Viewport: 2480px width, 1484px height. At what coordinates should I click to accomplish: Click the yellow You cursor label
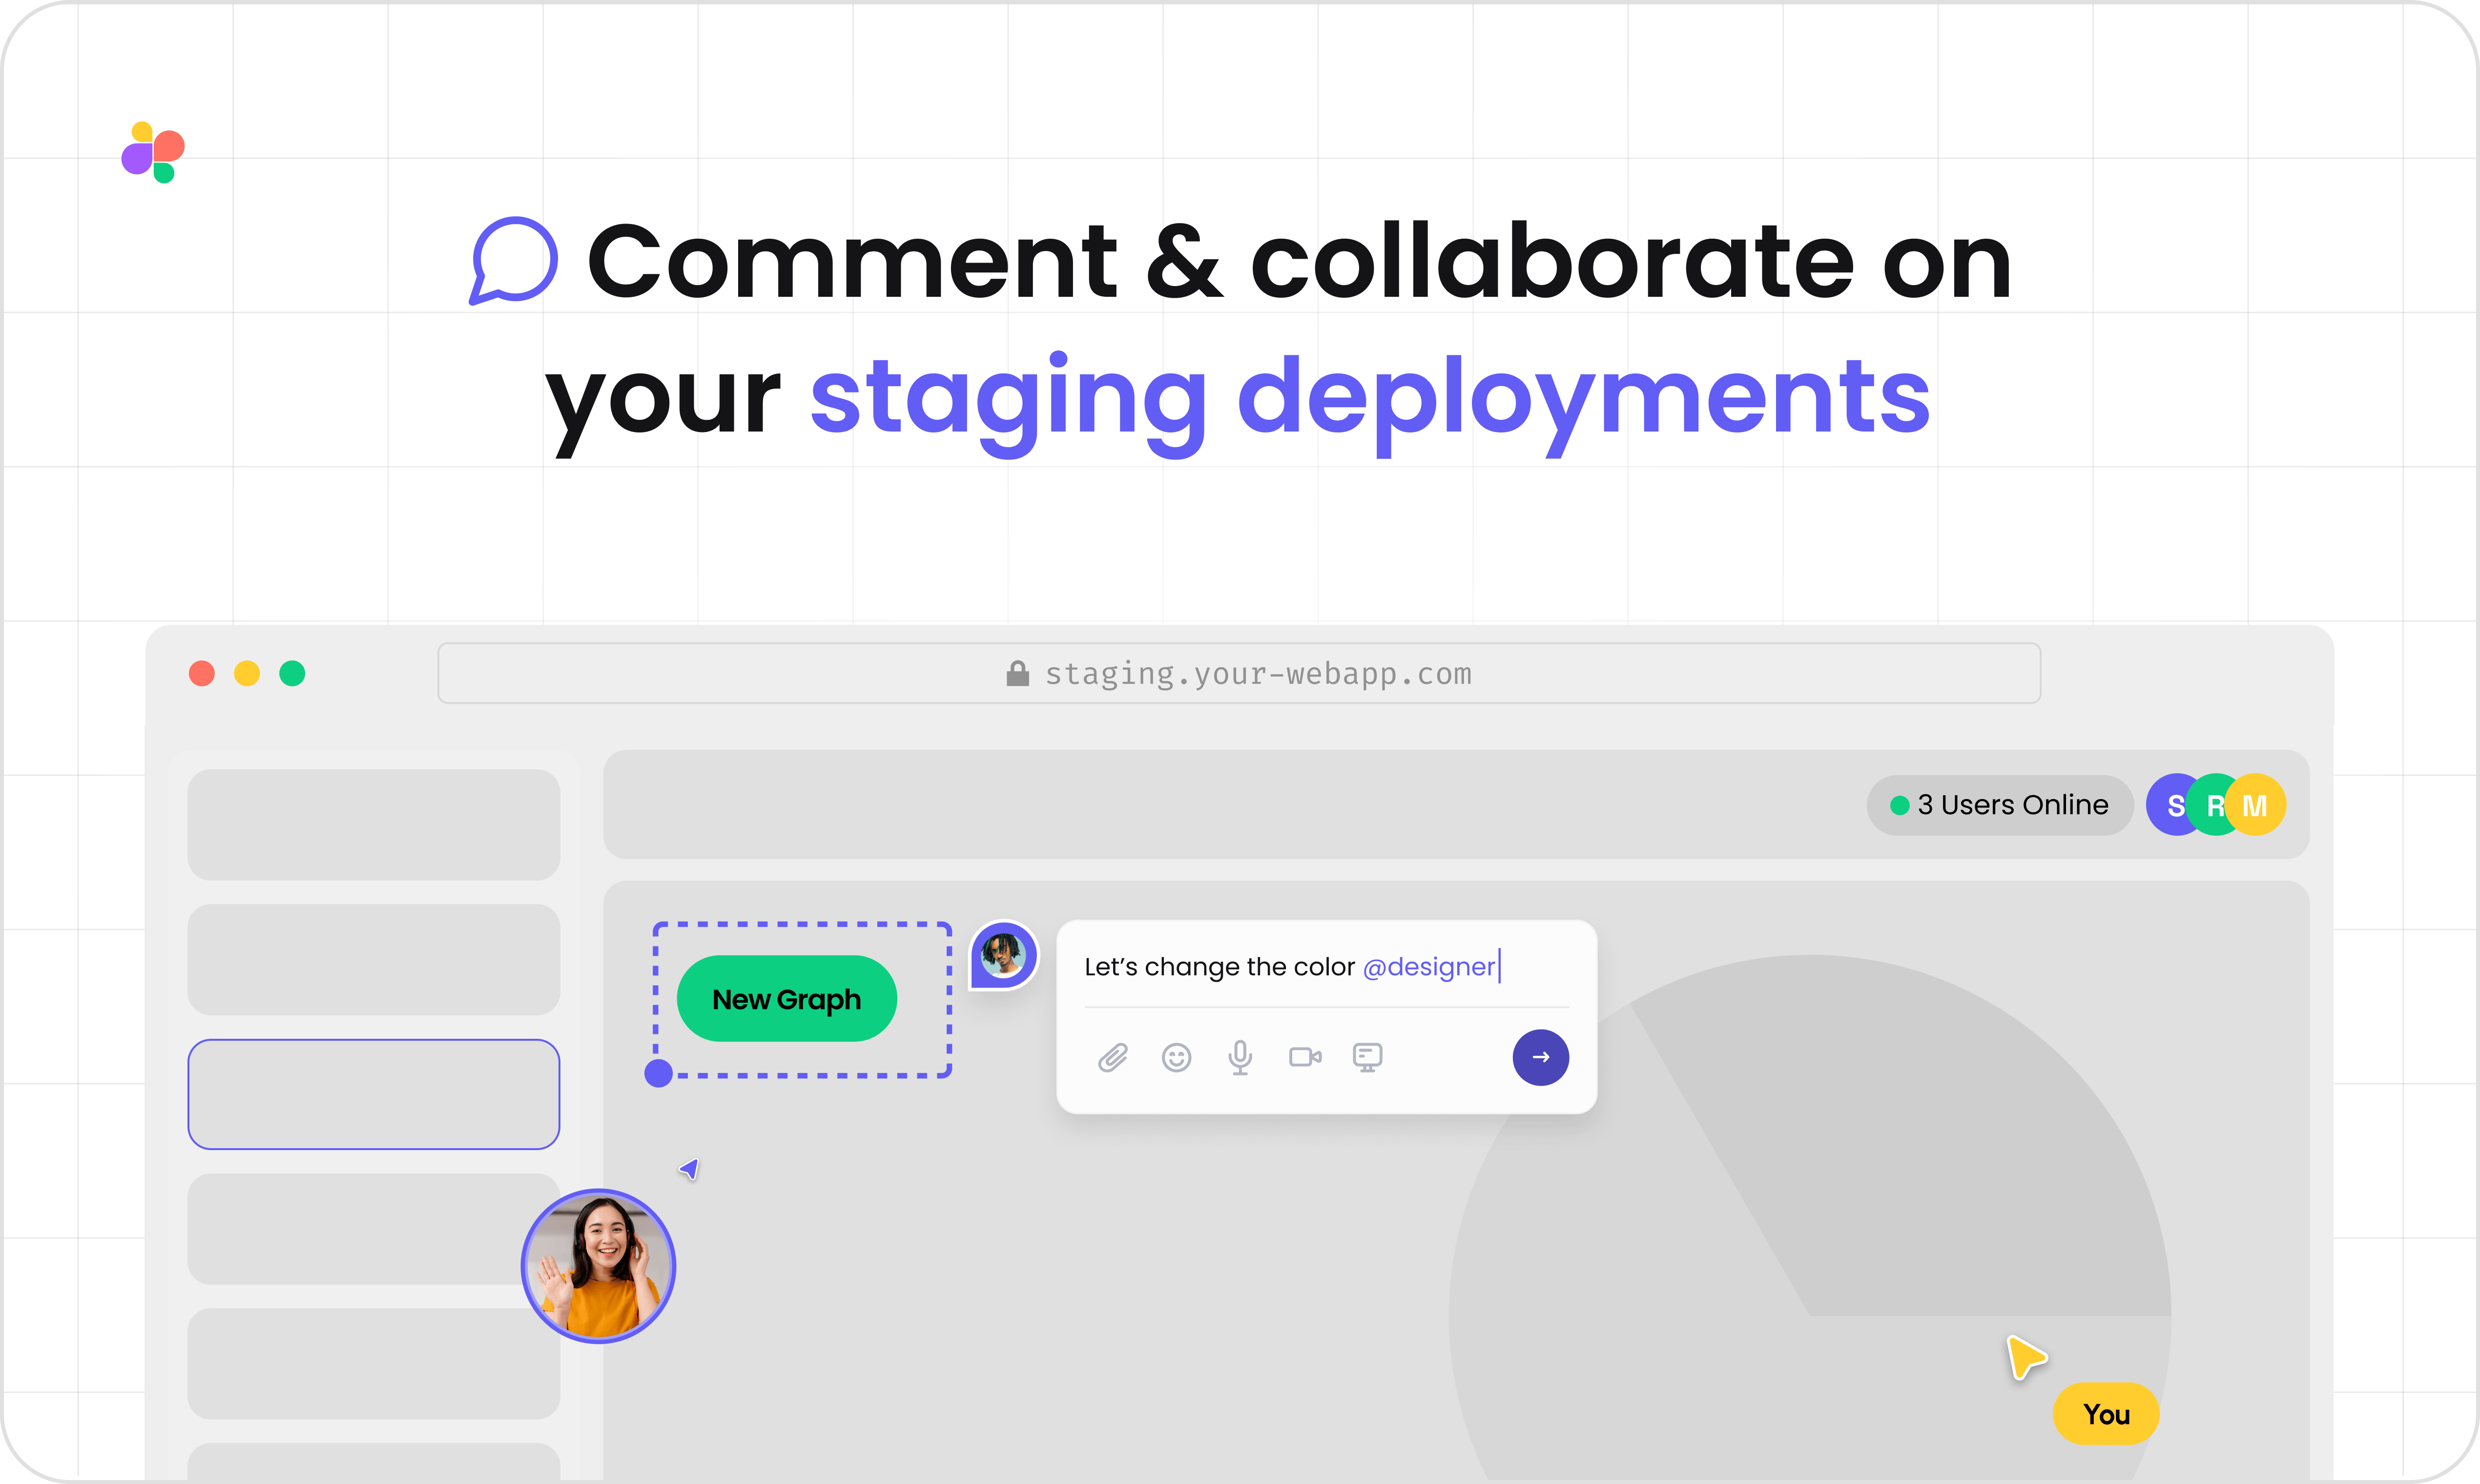[2106, 1414]
